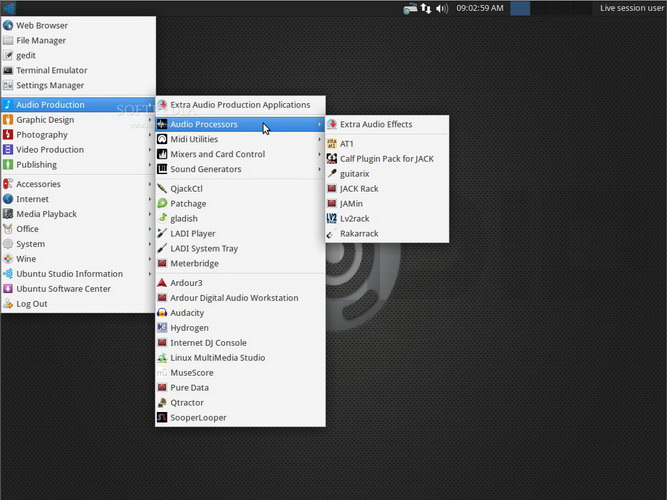
Task: Click the Qtractor icon
Action: (x=162, y=403)
